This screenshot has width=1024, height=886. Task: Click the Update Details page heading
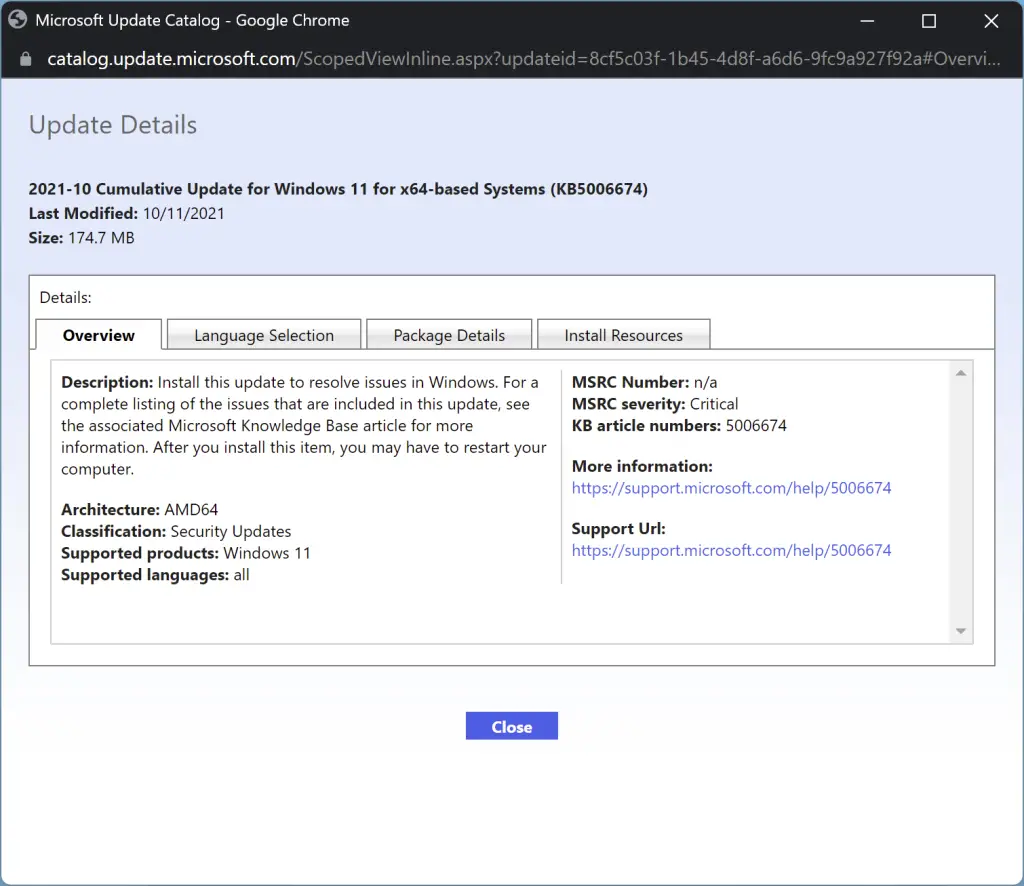click(112, 125)
